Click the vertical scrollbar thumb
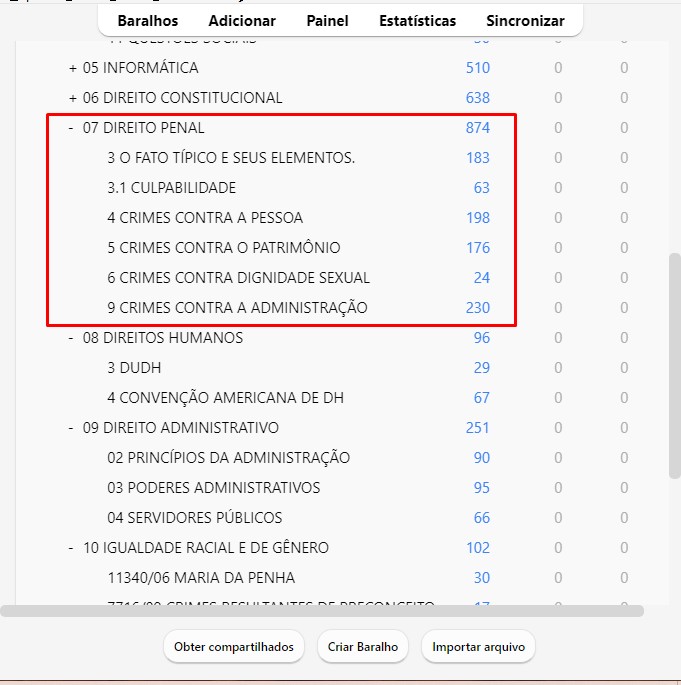This screenshot has height=685, width=681. (675, 366)
